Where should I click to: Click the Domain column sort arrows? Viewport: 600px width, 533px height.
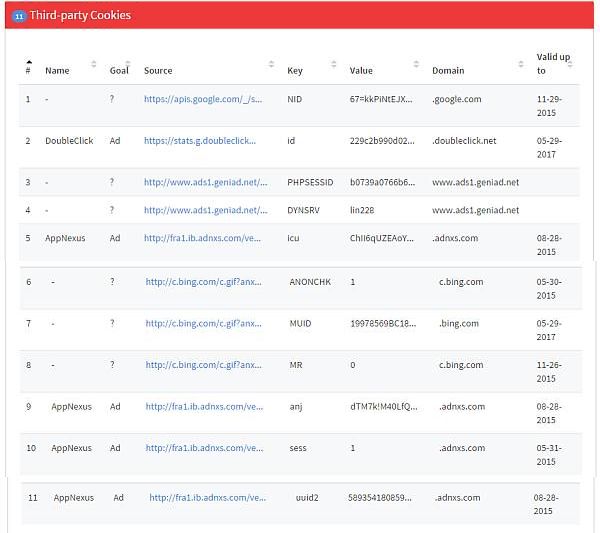point(521,64)
